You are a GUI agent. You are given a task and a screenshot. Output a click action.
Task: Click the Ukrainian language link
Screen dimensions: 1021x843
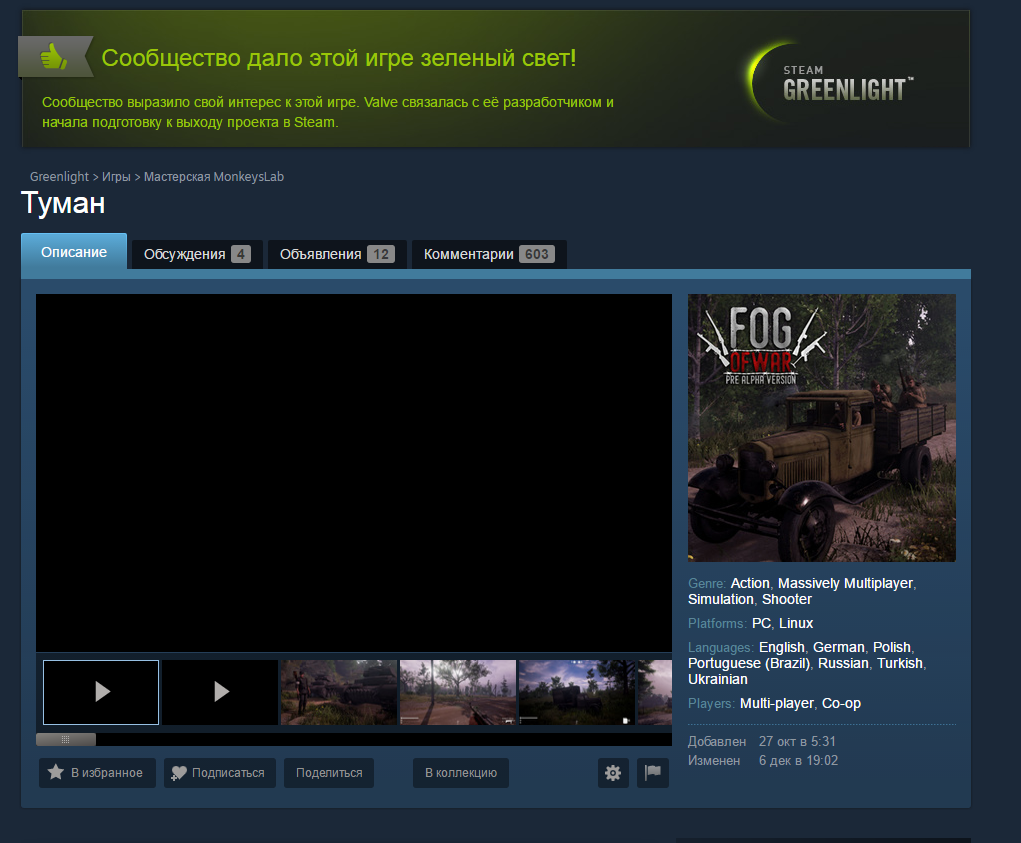tap(718, 680)
